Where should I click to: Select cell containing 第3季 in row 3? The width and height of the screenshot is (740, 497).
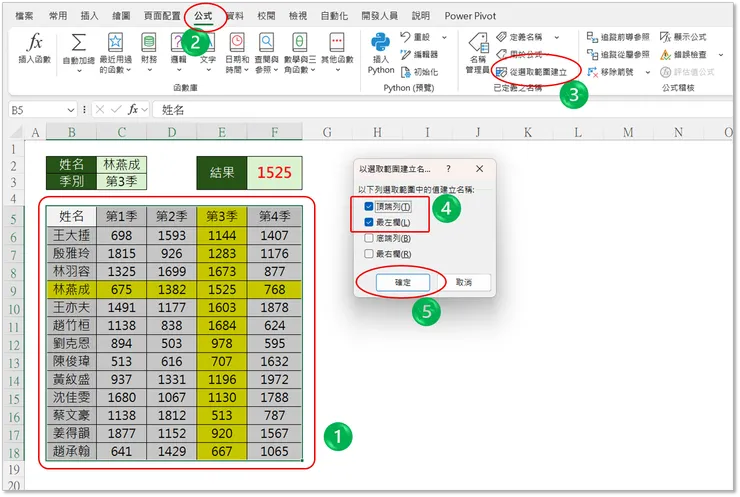[122, 181]
